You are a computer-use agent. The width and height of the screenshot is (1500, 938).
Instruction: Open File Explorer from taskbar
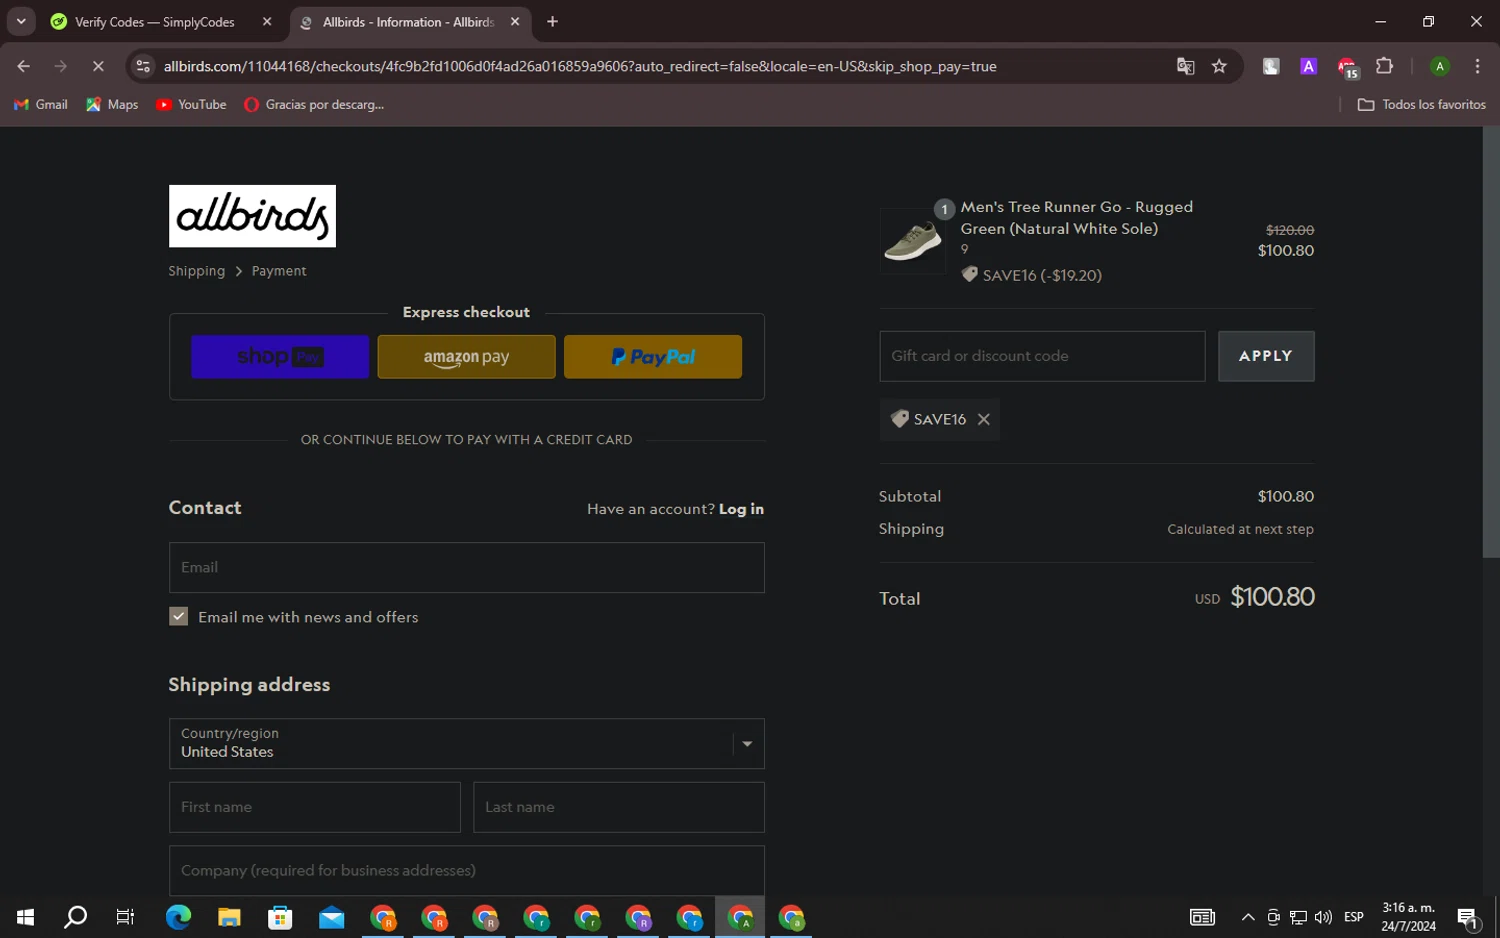point(229,917)
